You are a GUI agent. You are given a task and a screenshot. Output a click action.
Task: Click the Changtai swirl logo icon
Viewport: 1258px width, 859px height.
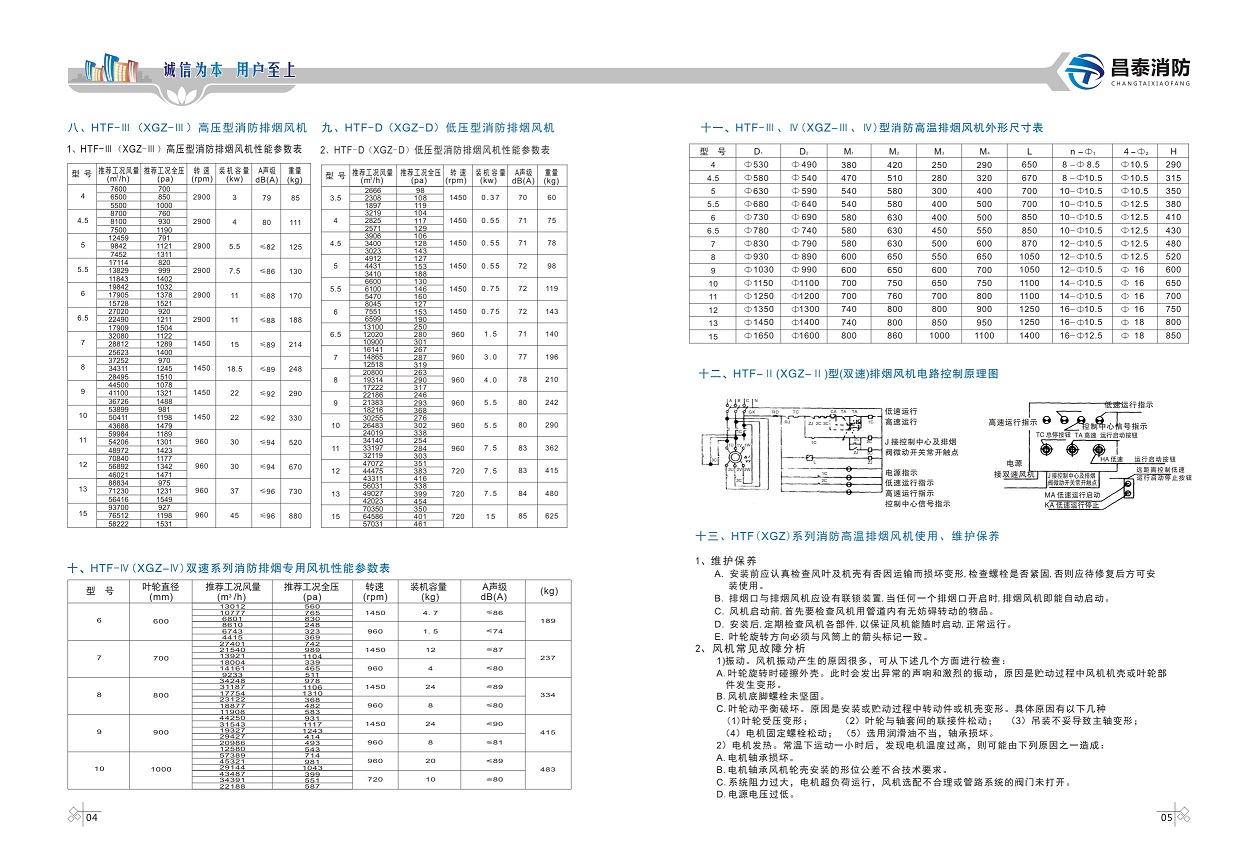(1084, 71)
